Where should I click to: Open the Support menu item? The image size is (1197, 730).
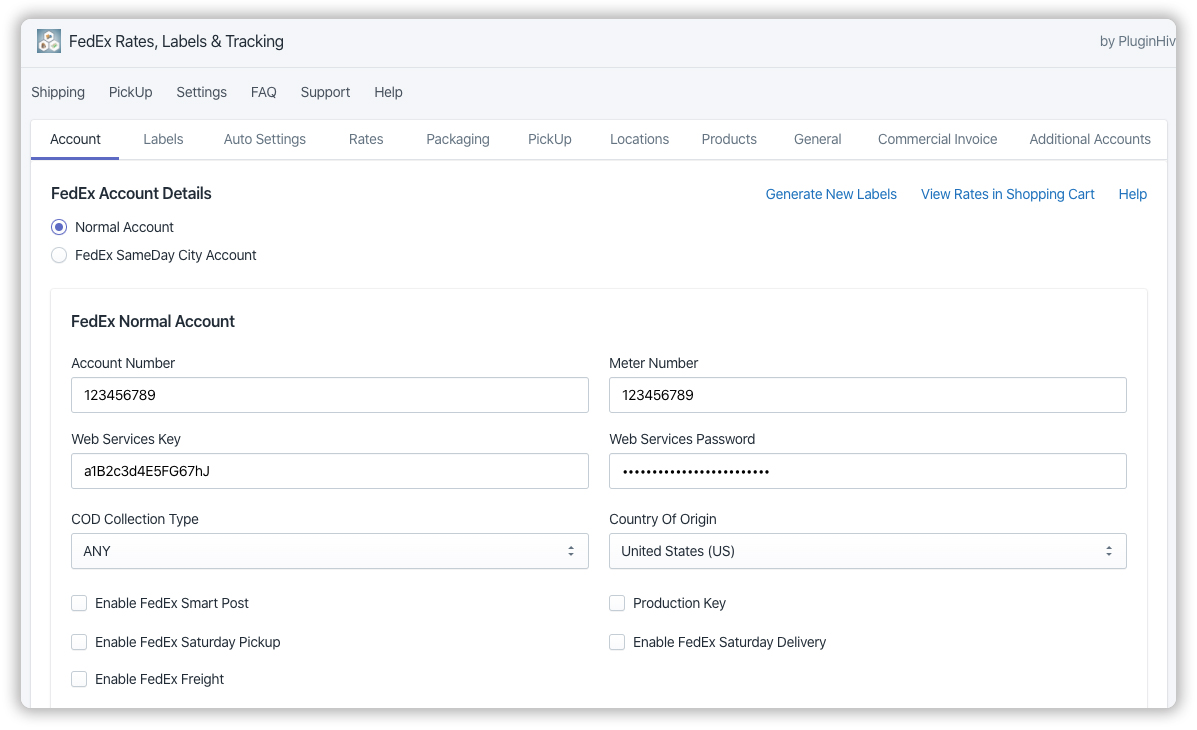point(325,92)
